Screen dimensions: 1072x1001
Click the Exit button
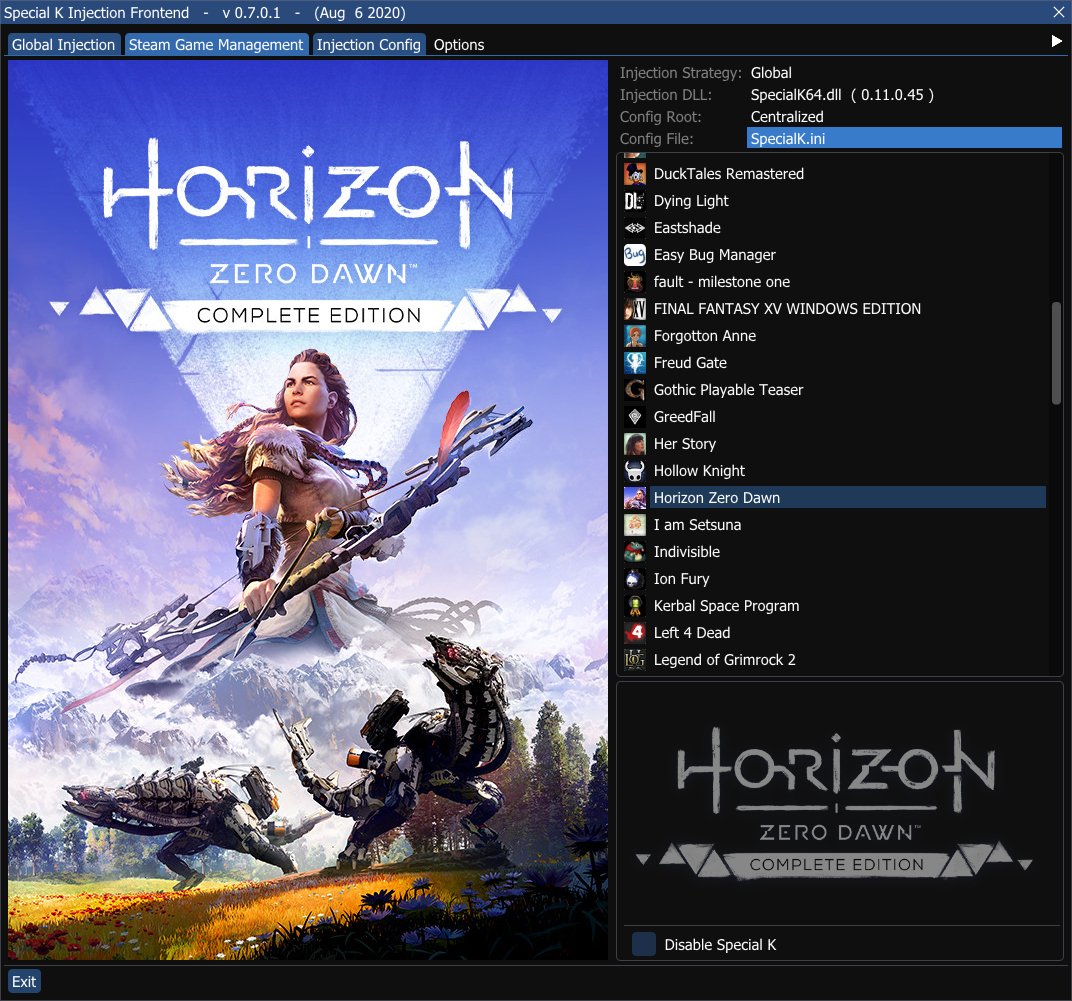click(24, 981)
